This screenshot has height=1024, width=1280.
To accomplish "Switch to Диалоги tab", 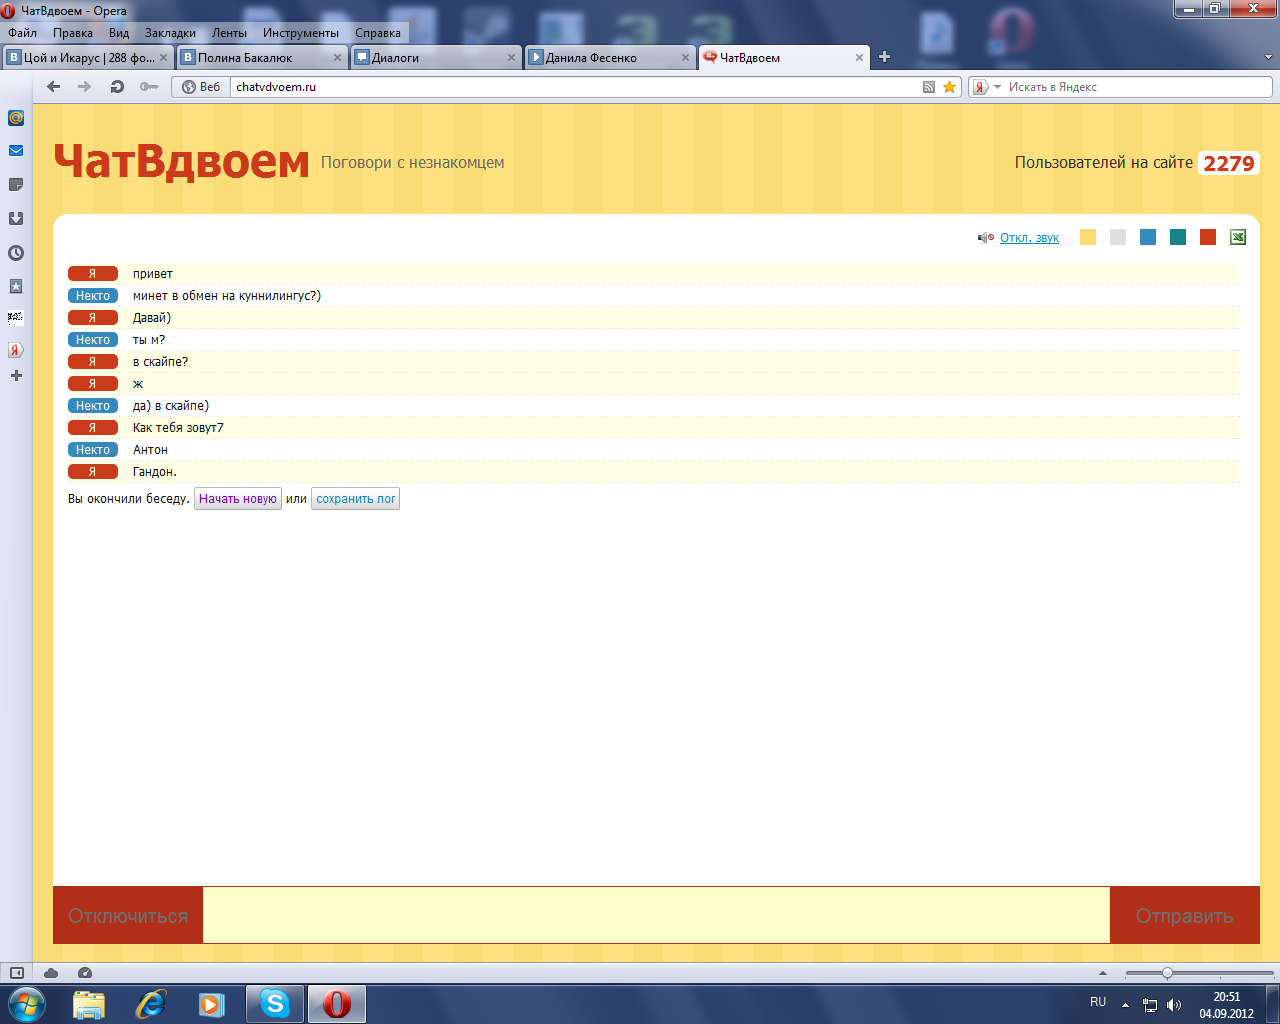I will (437, 58).
